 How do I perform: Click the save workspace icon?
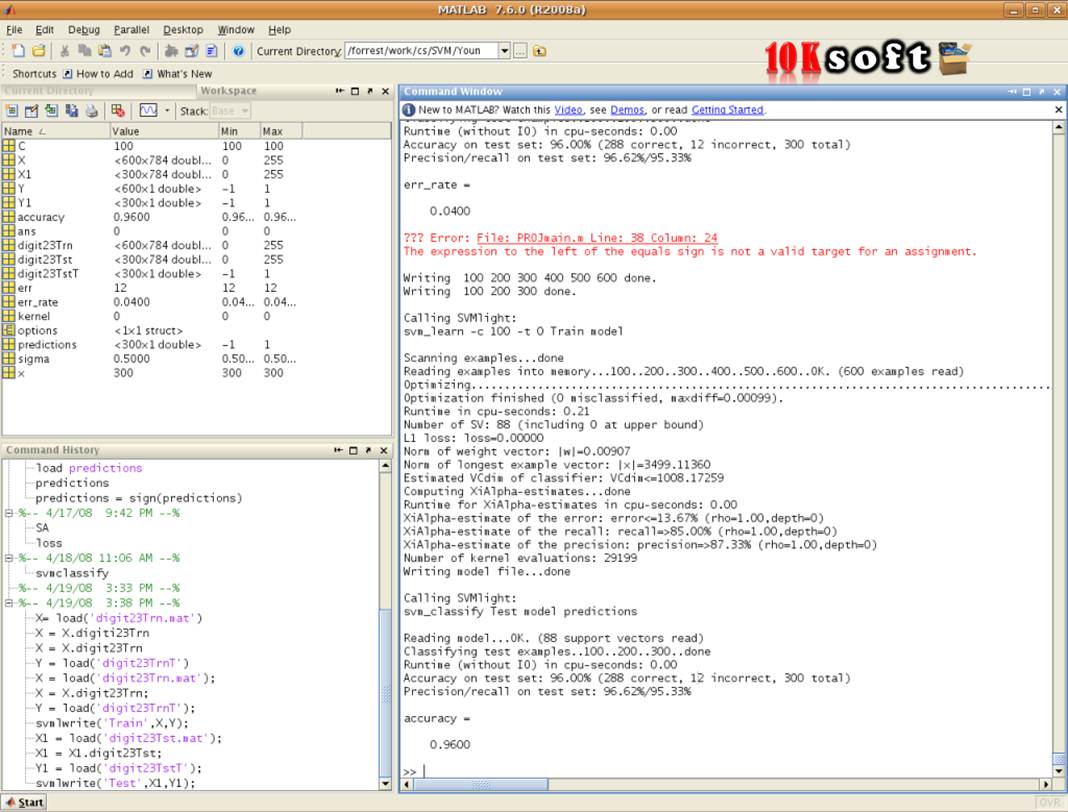(72, 110)
